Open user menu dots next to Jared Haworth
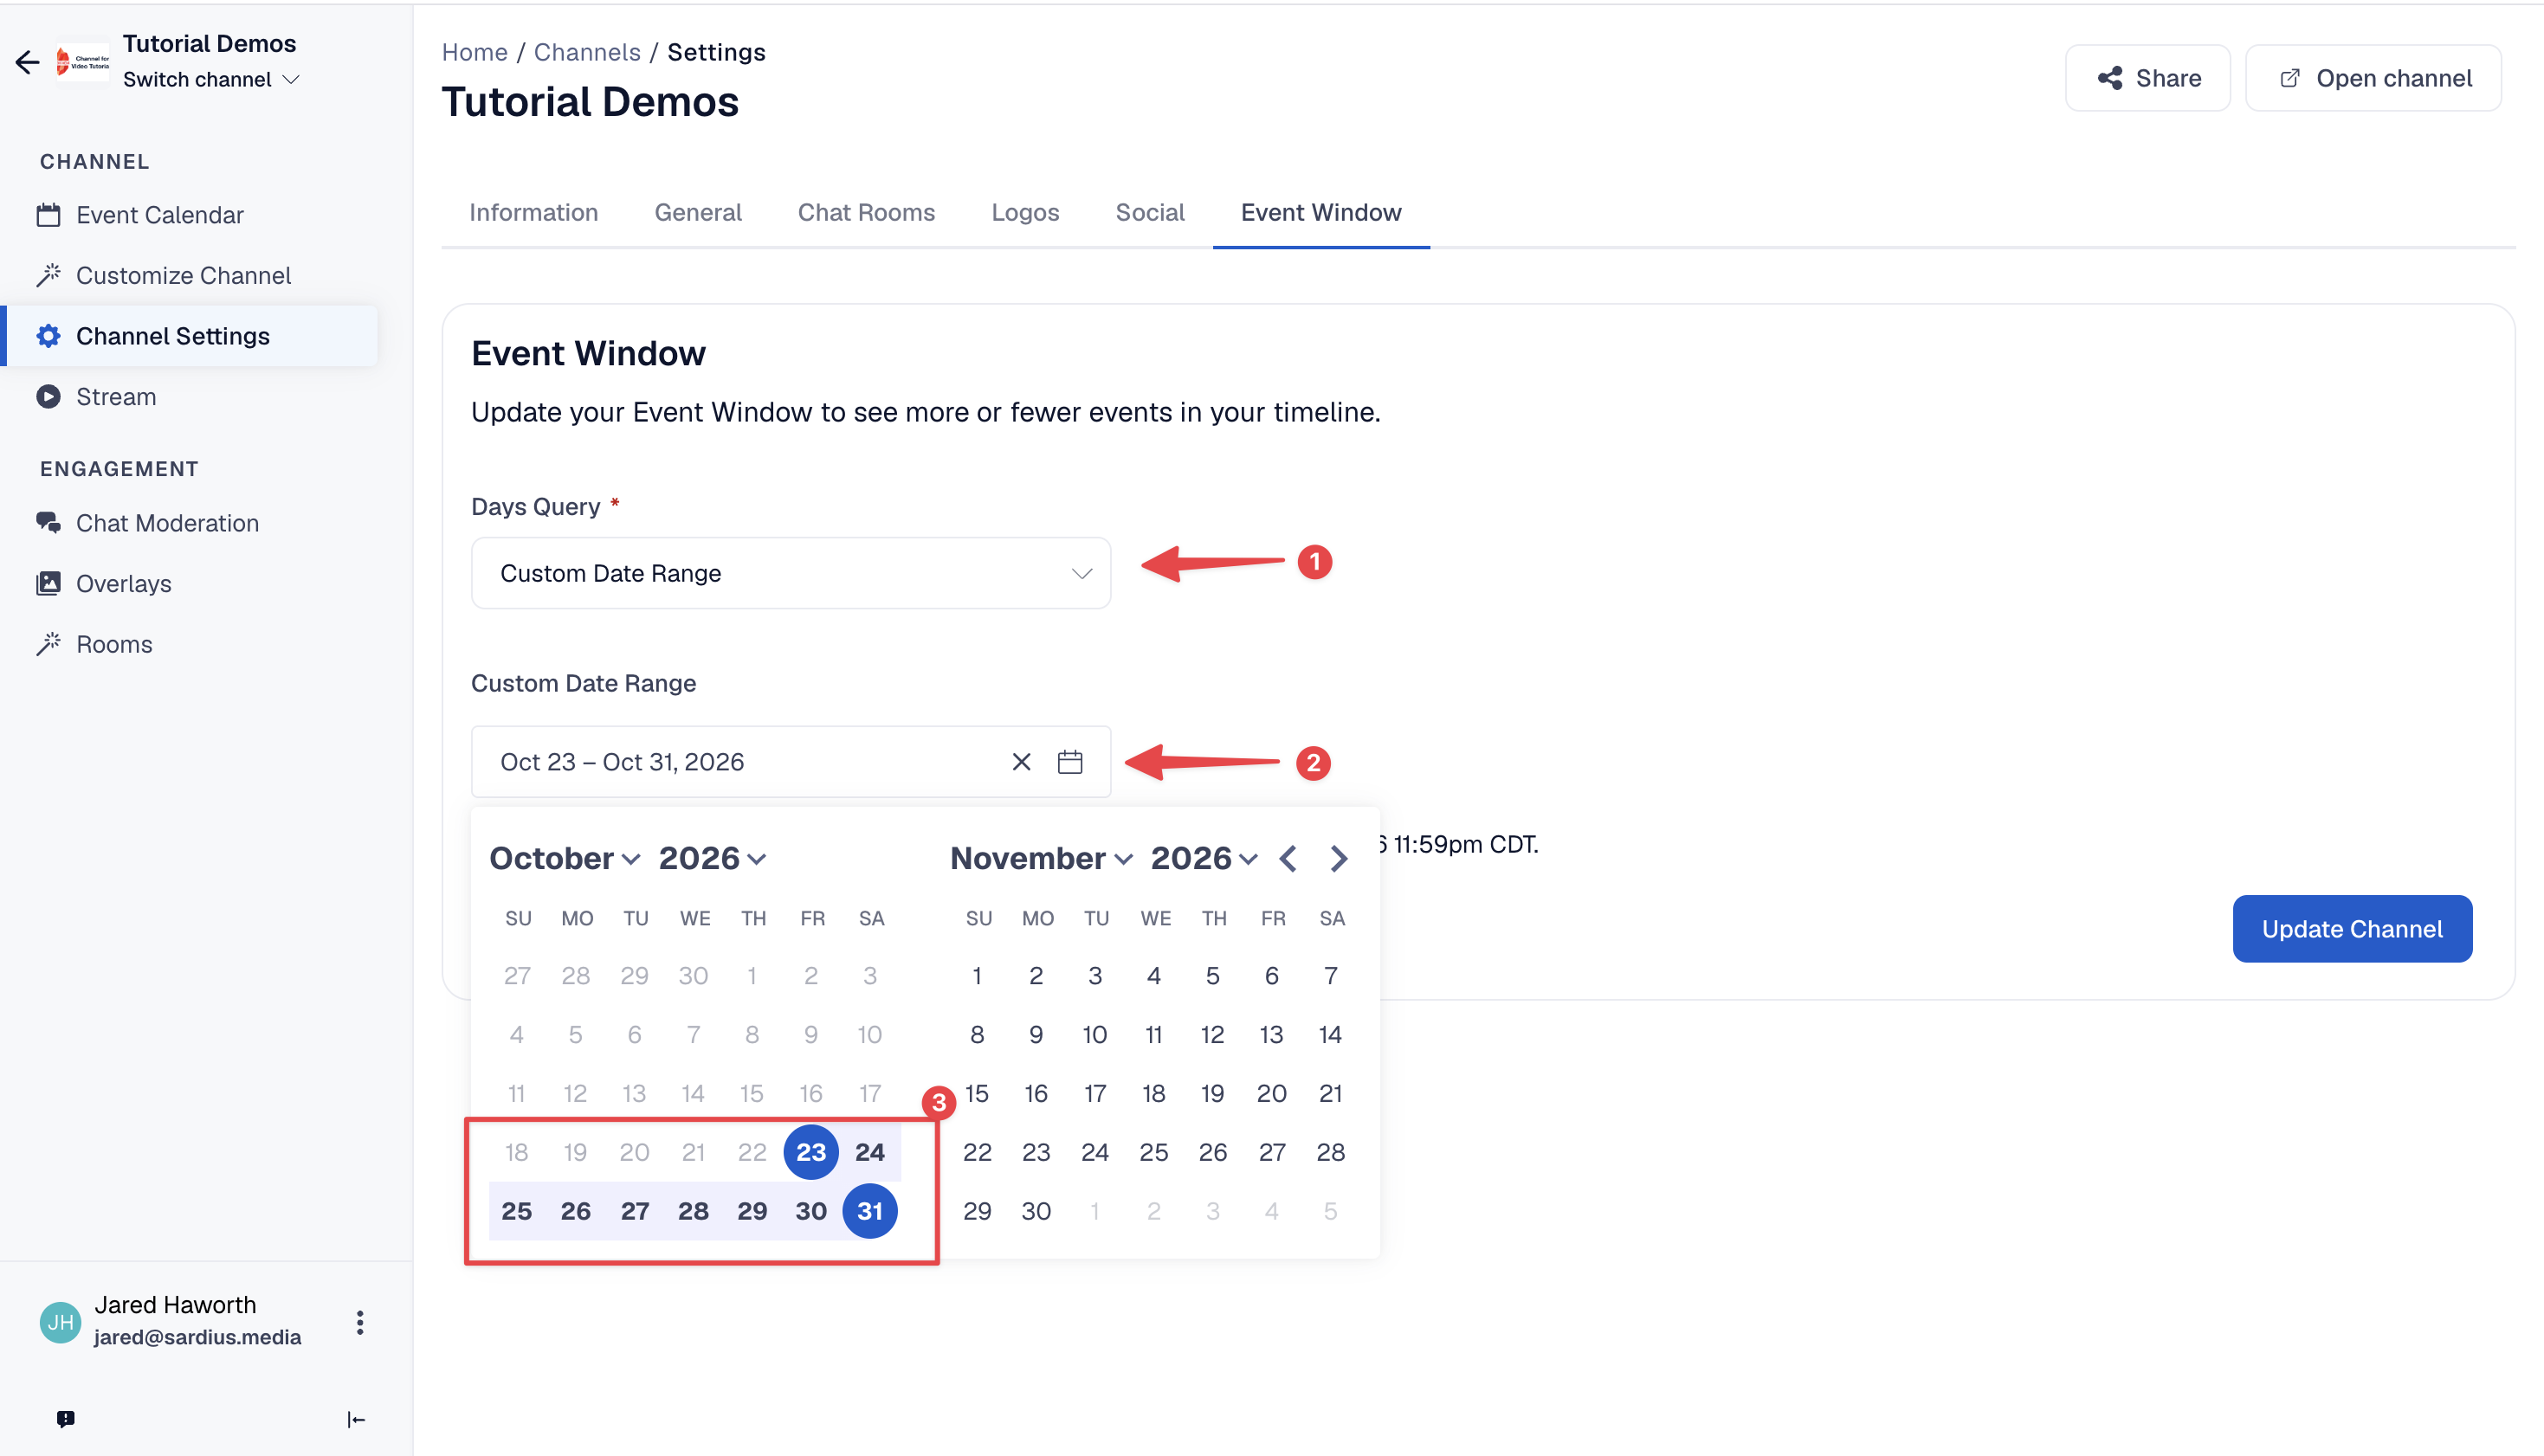This screenshot has height=1456, width=2544. (360, 1323)
